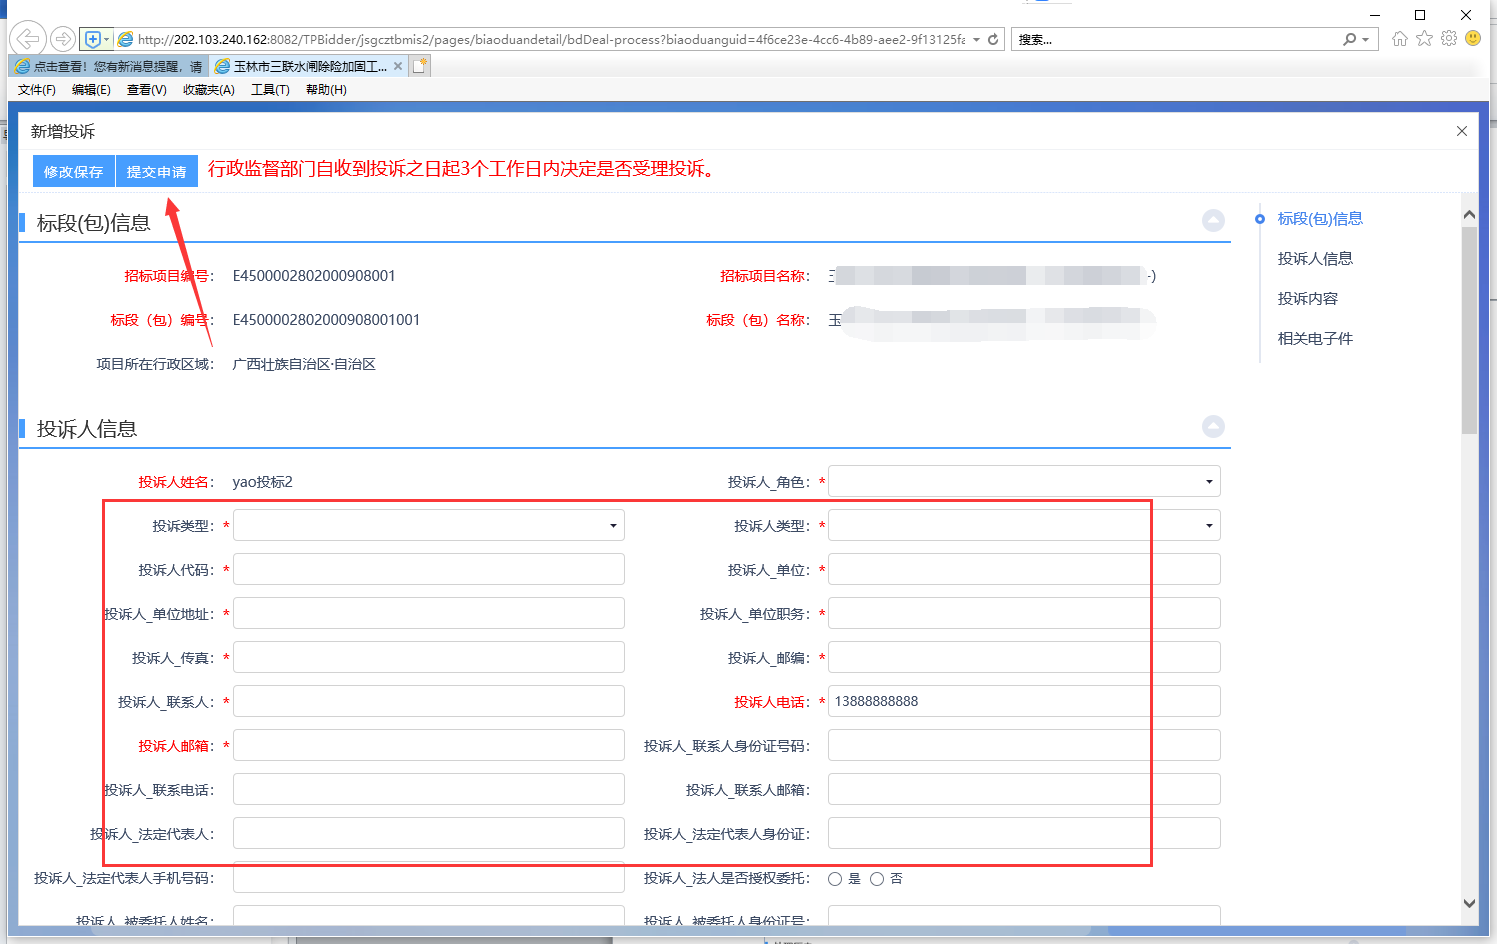Open browser settings gear icon
1497x944 pixels.
[x=1449, y=39]
